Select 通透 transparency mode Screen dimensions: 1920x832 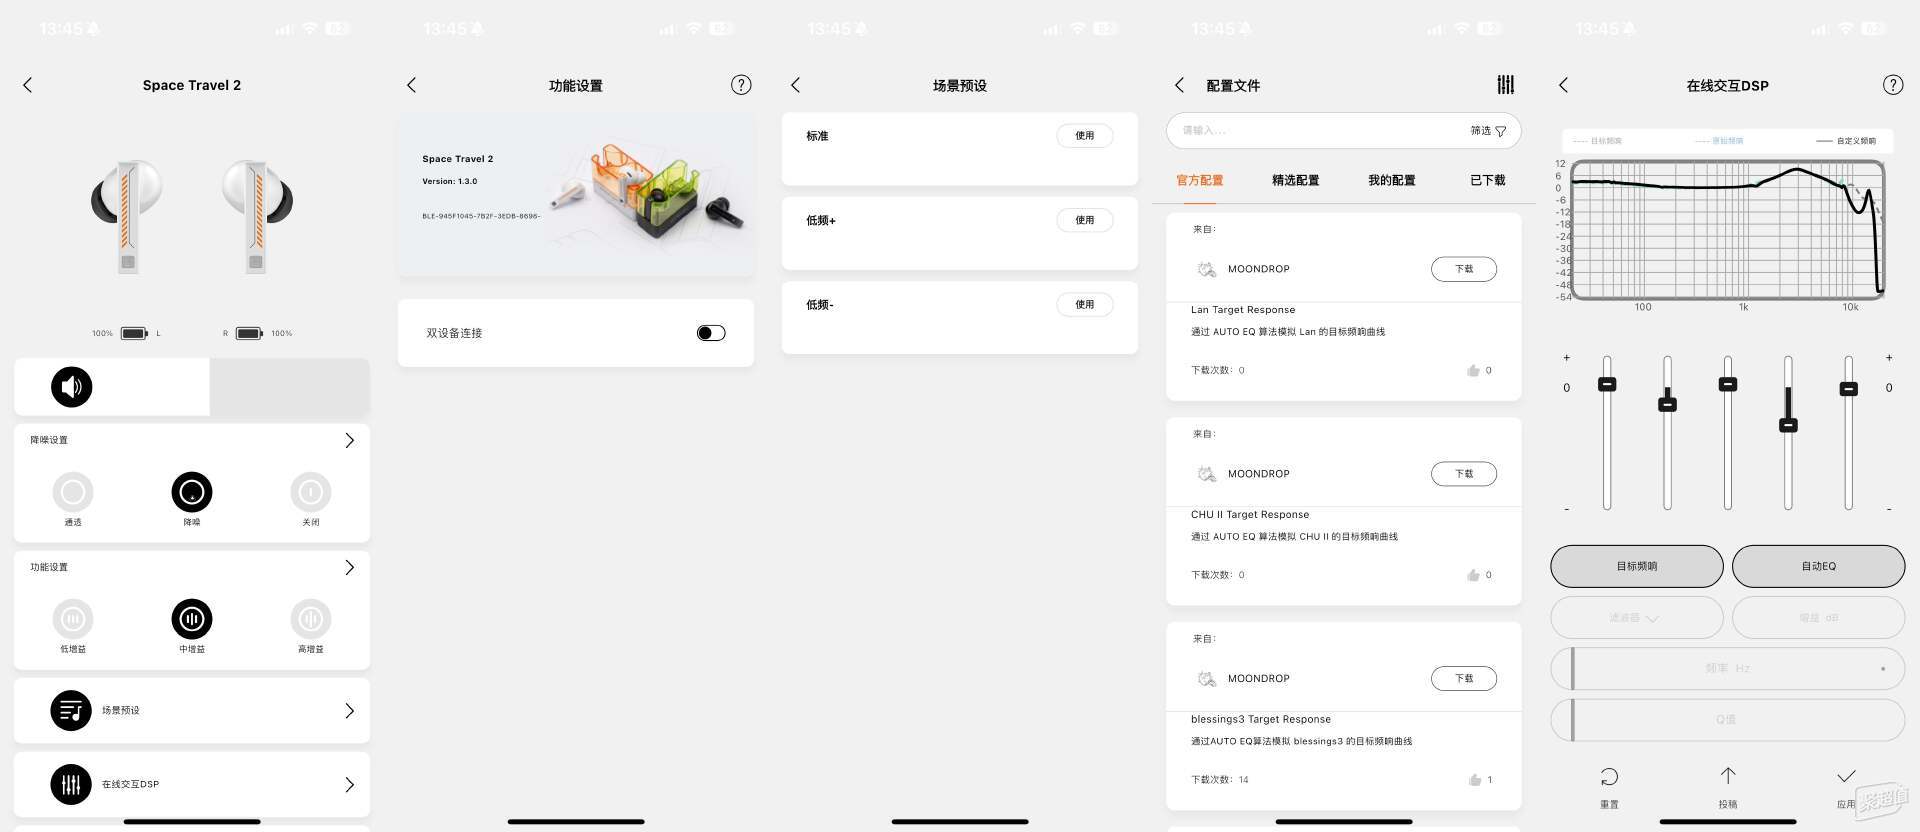click(73, 492)
